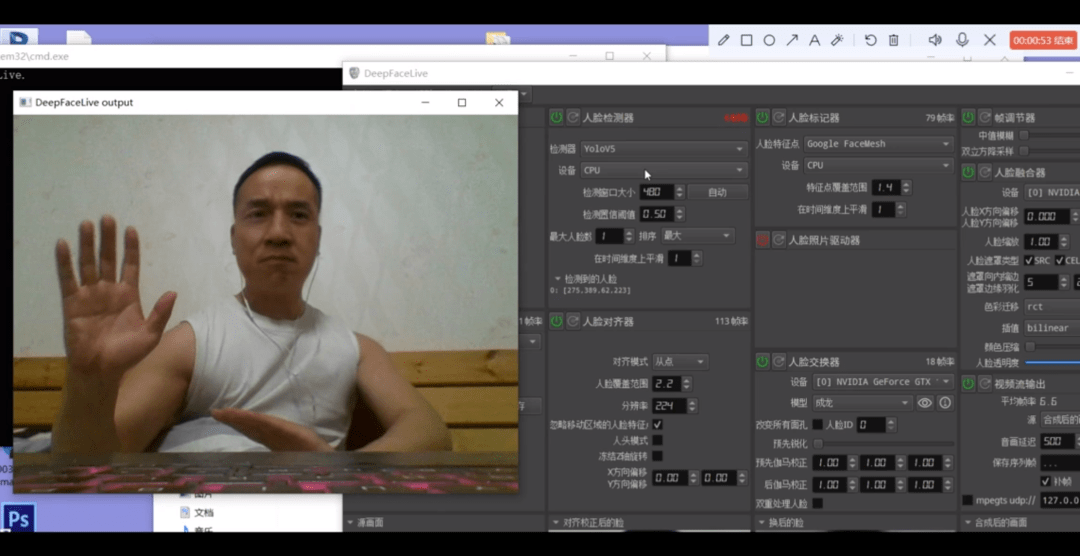The width and height of the screenshot is (1080, 556).
Task: Tick the 双重处理人脸 checkbox
Action: pyautogui.click(x=817, y=503)
